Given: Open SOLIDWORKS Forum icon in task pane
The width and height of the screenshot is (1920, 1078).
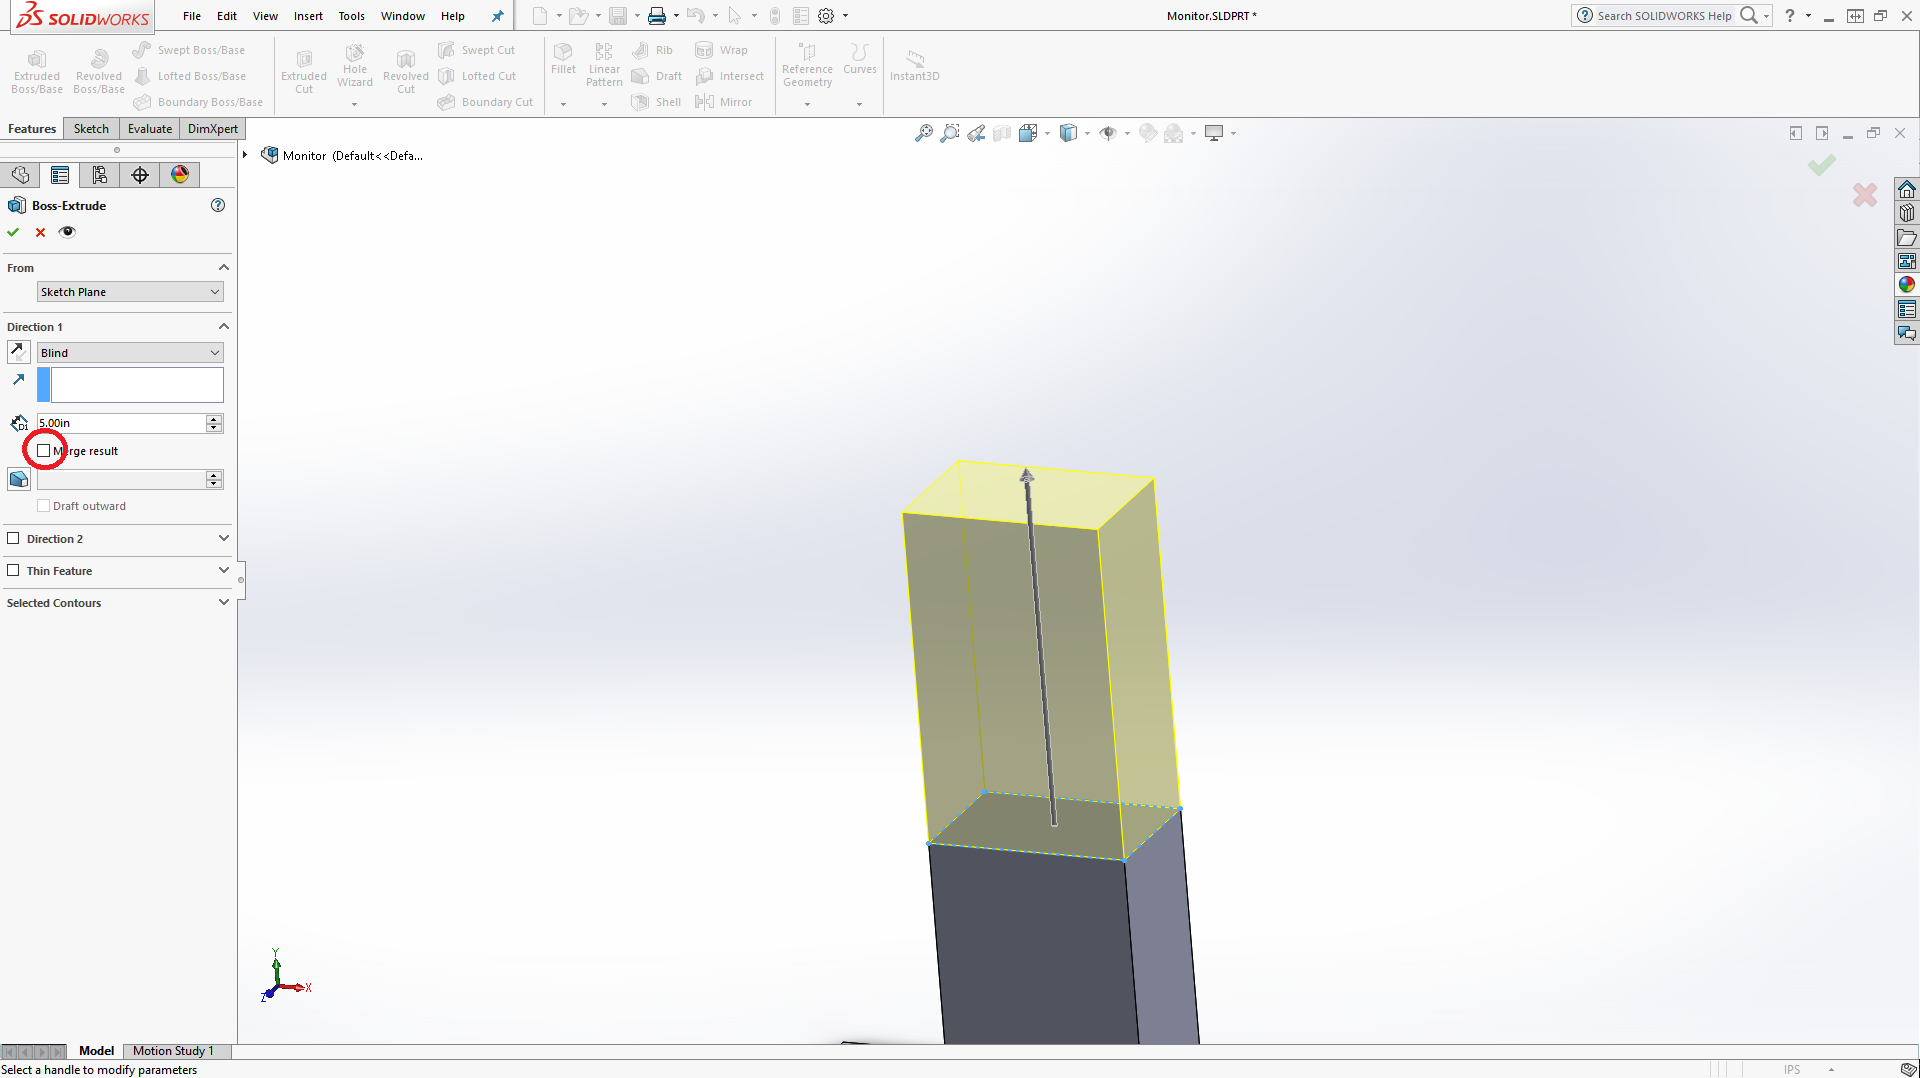Looking at the screenshot, I should pos(1907,333).
